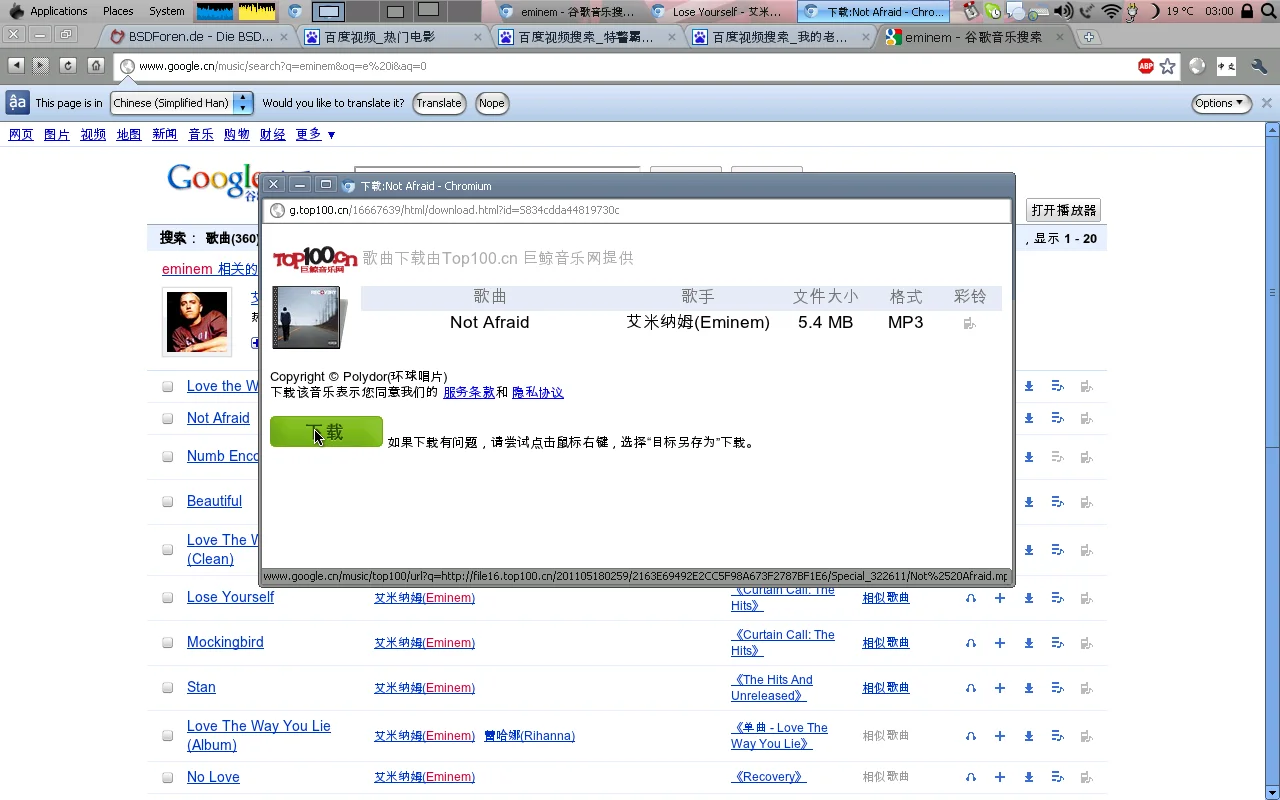
Task: Open the 图片 images navigation link
Action: (57, 134)
